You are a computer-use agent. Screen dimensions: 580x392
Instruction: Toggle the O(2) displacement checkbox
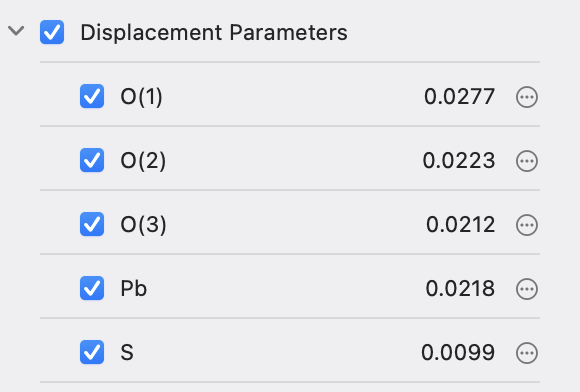click(x=92, y=160)
